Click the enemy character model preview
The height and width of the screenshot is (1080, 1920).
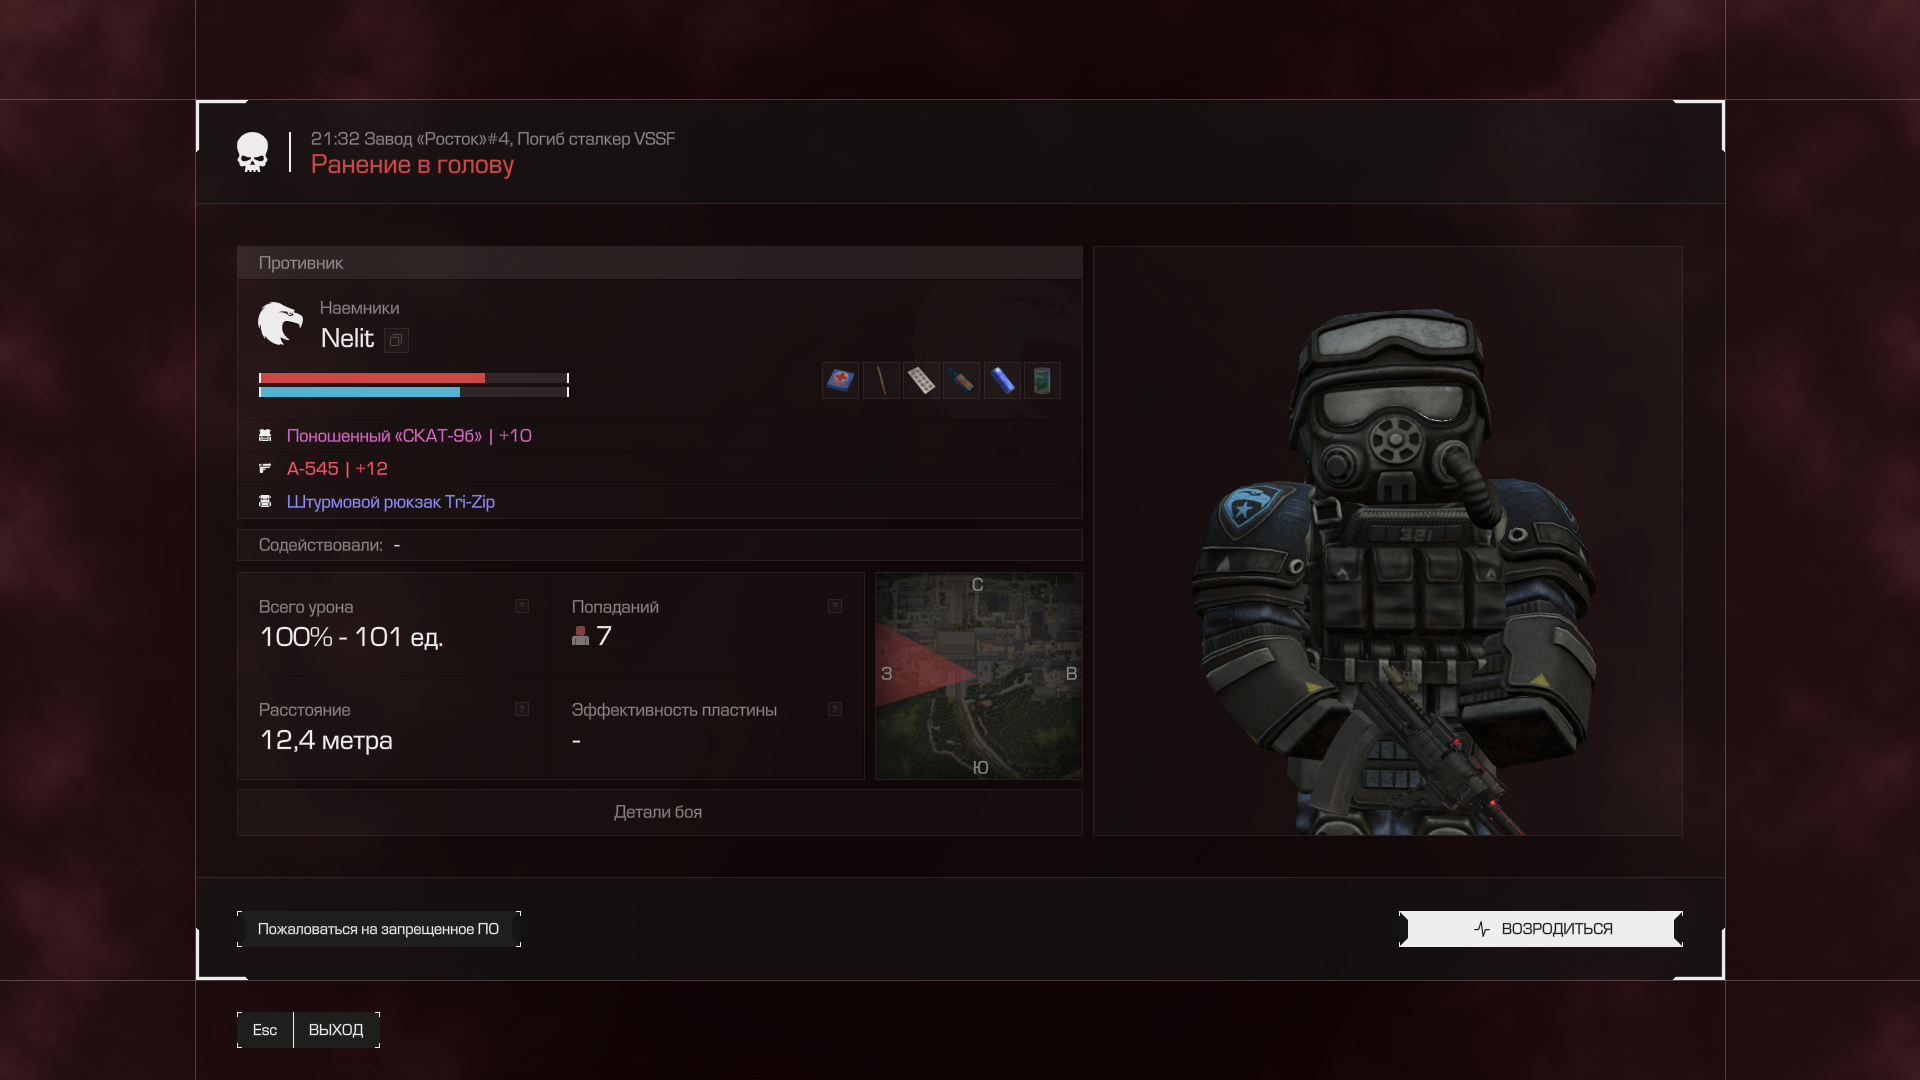click(x=1388, y=541)
